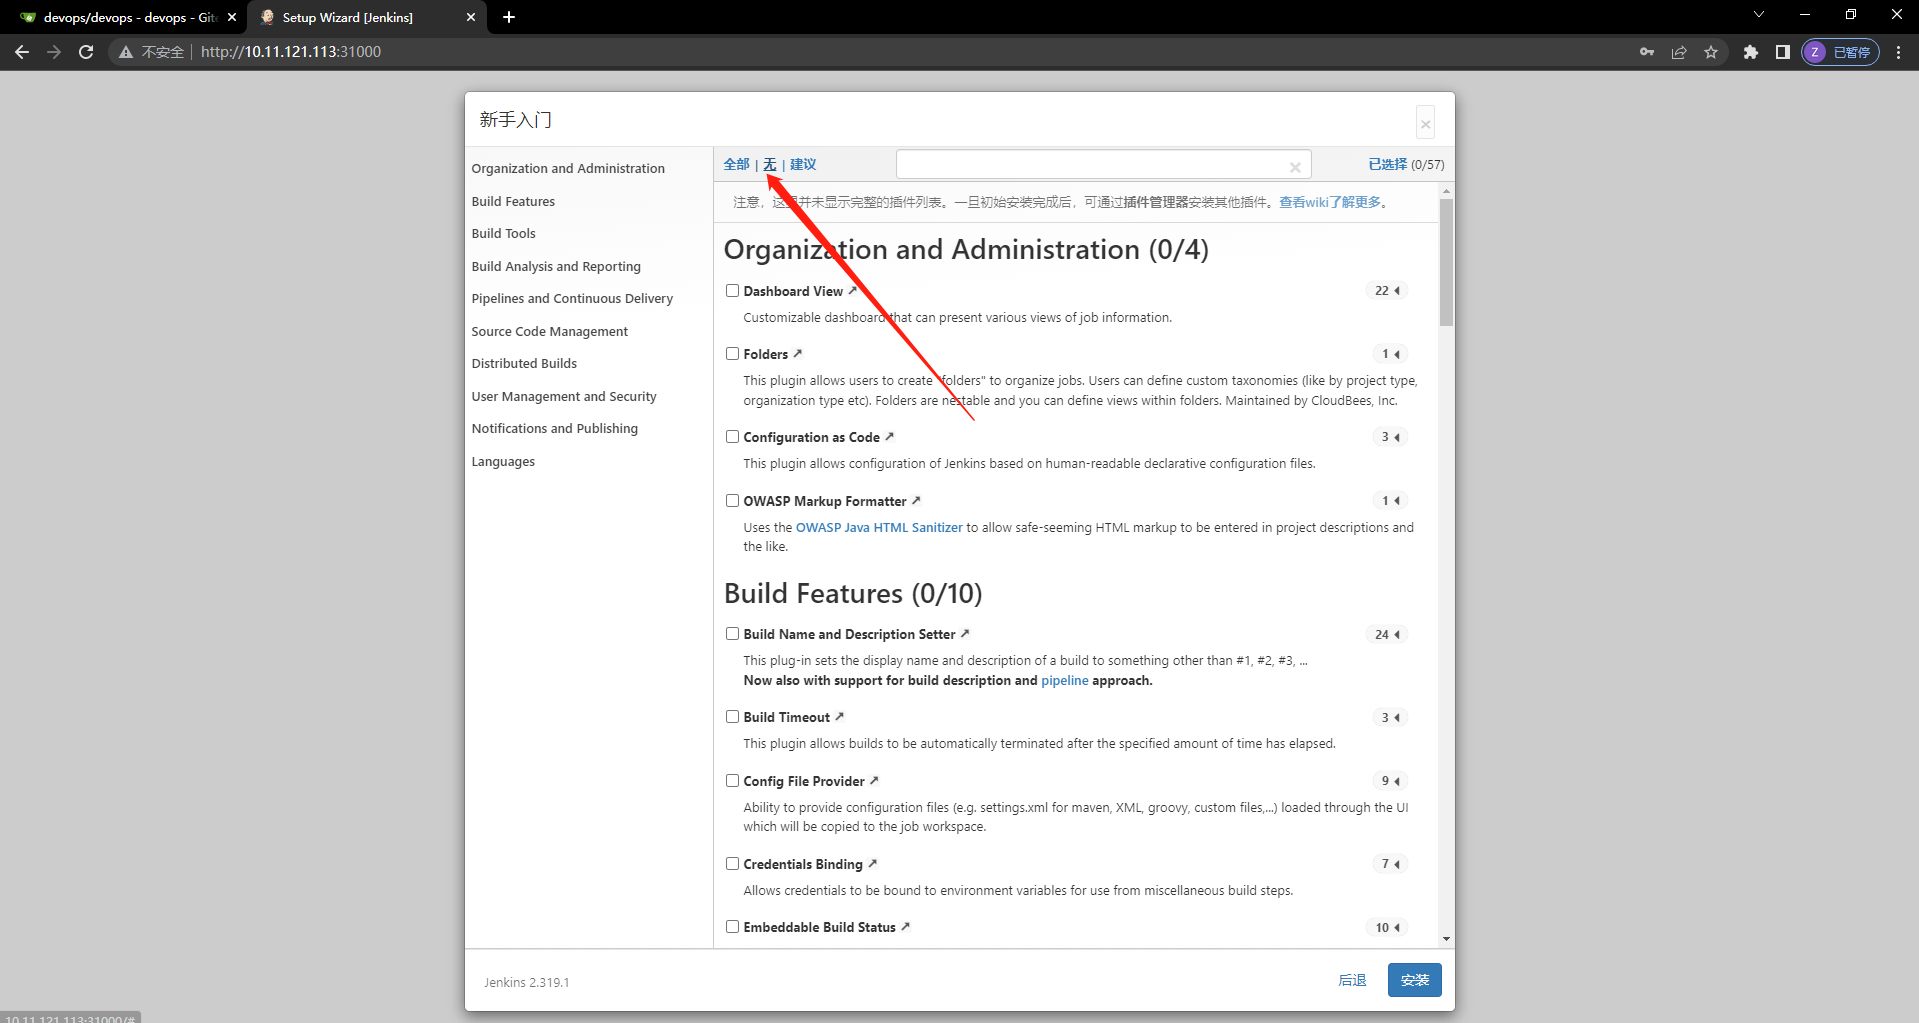The image size is (1919, 1023).
Task: Select suggested plugins with 建议 link
Action: pos(803,164)
